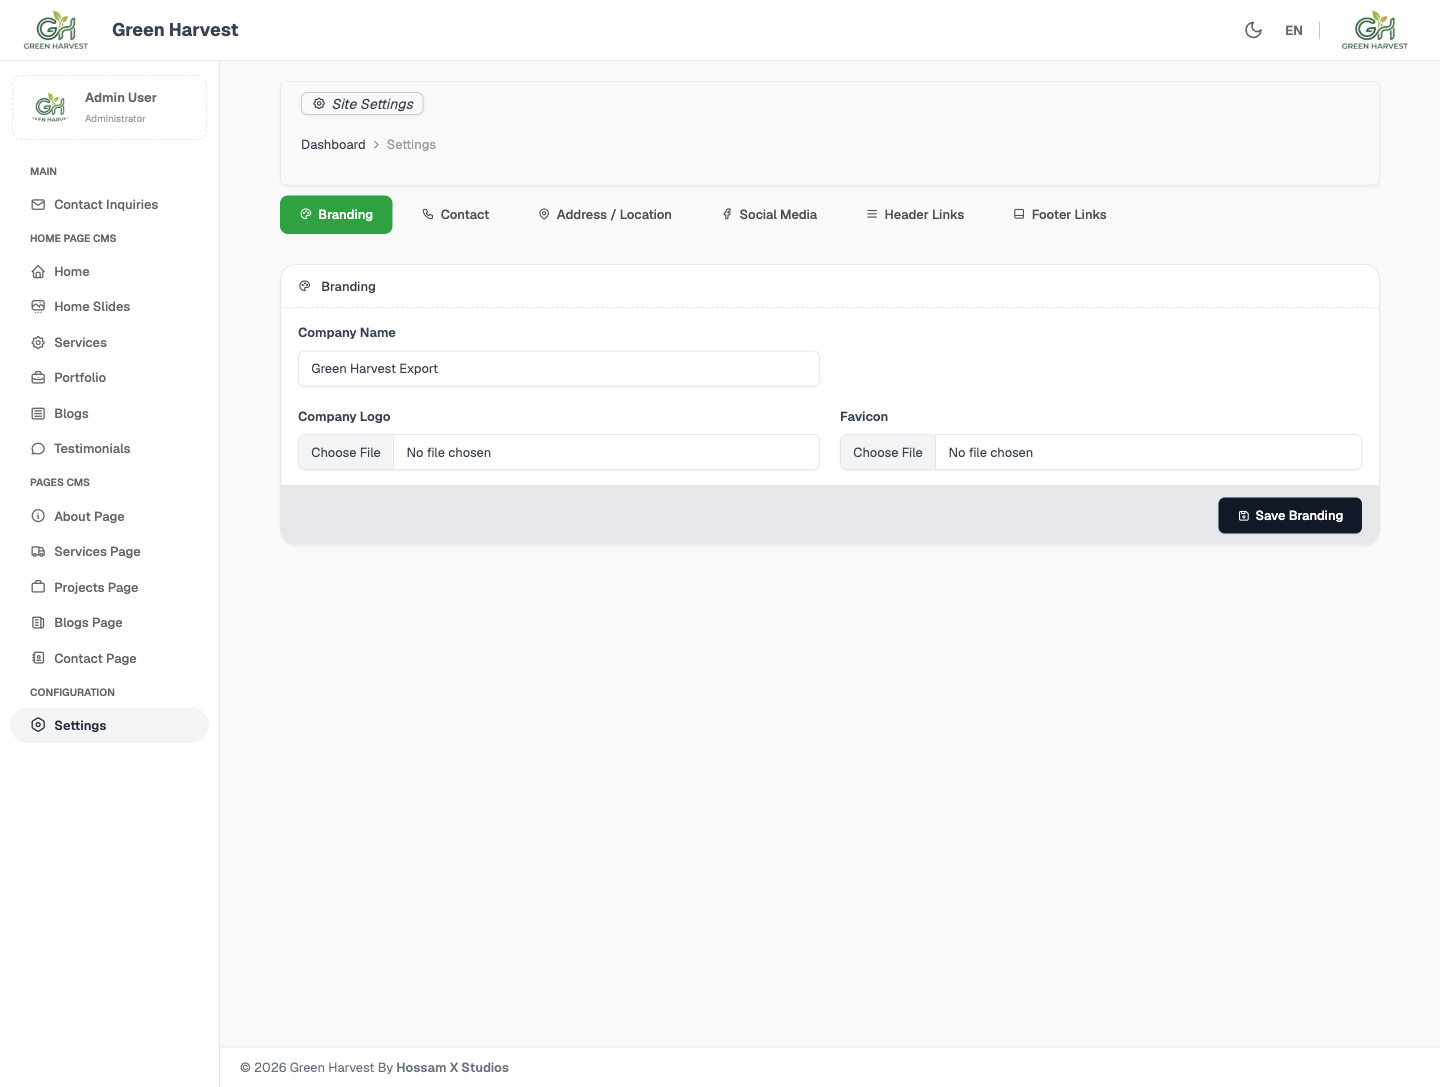This screenshot has width=1440, height=1087.
Task: Switch to the Social Media tab
Action: 769,214
